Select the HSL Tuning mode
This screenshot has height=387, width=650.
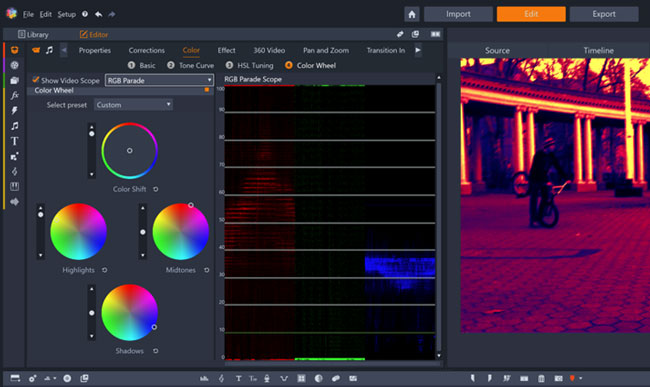(x=250, y=65)
